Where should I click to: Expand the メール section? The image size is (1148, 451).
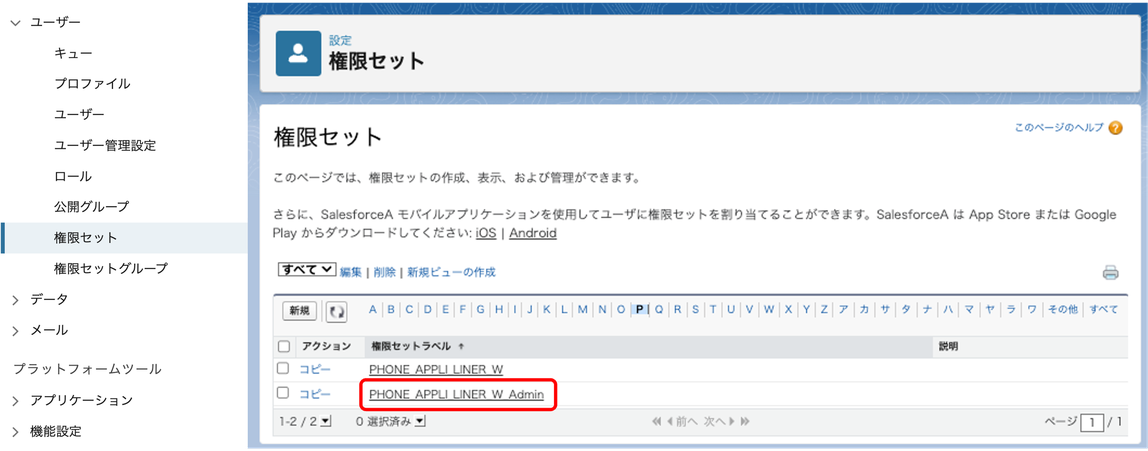click(x=16, y=330)
